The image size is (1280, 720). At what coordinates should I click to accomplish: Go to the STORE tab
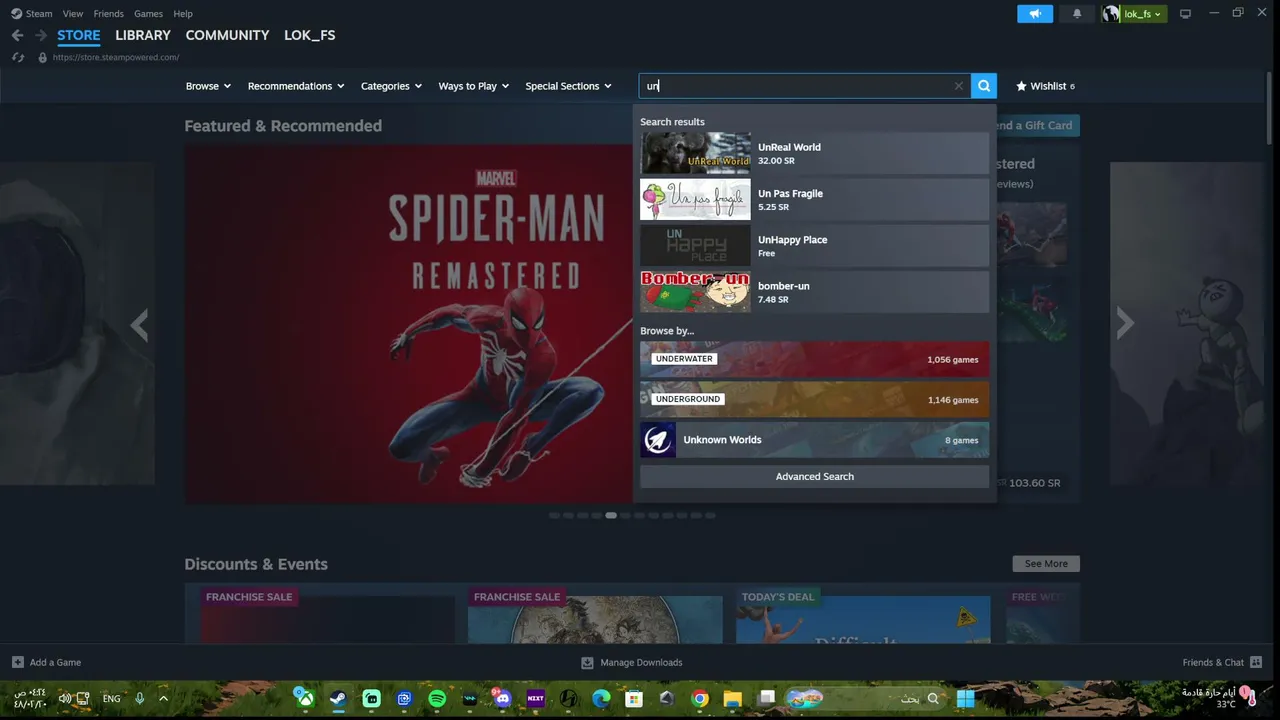pyautogui.click(x=79, y=35)
